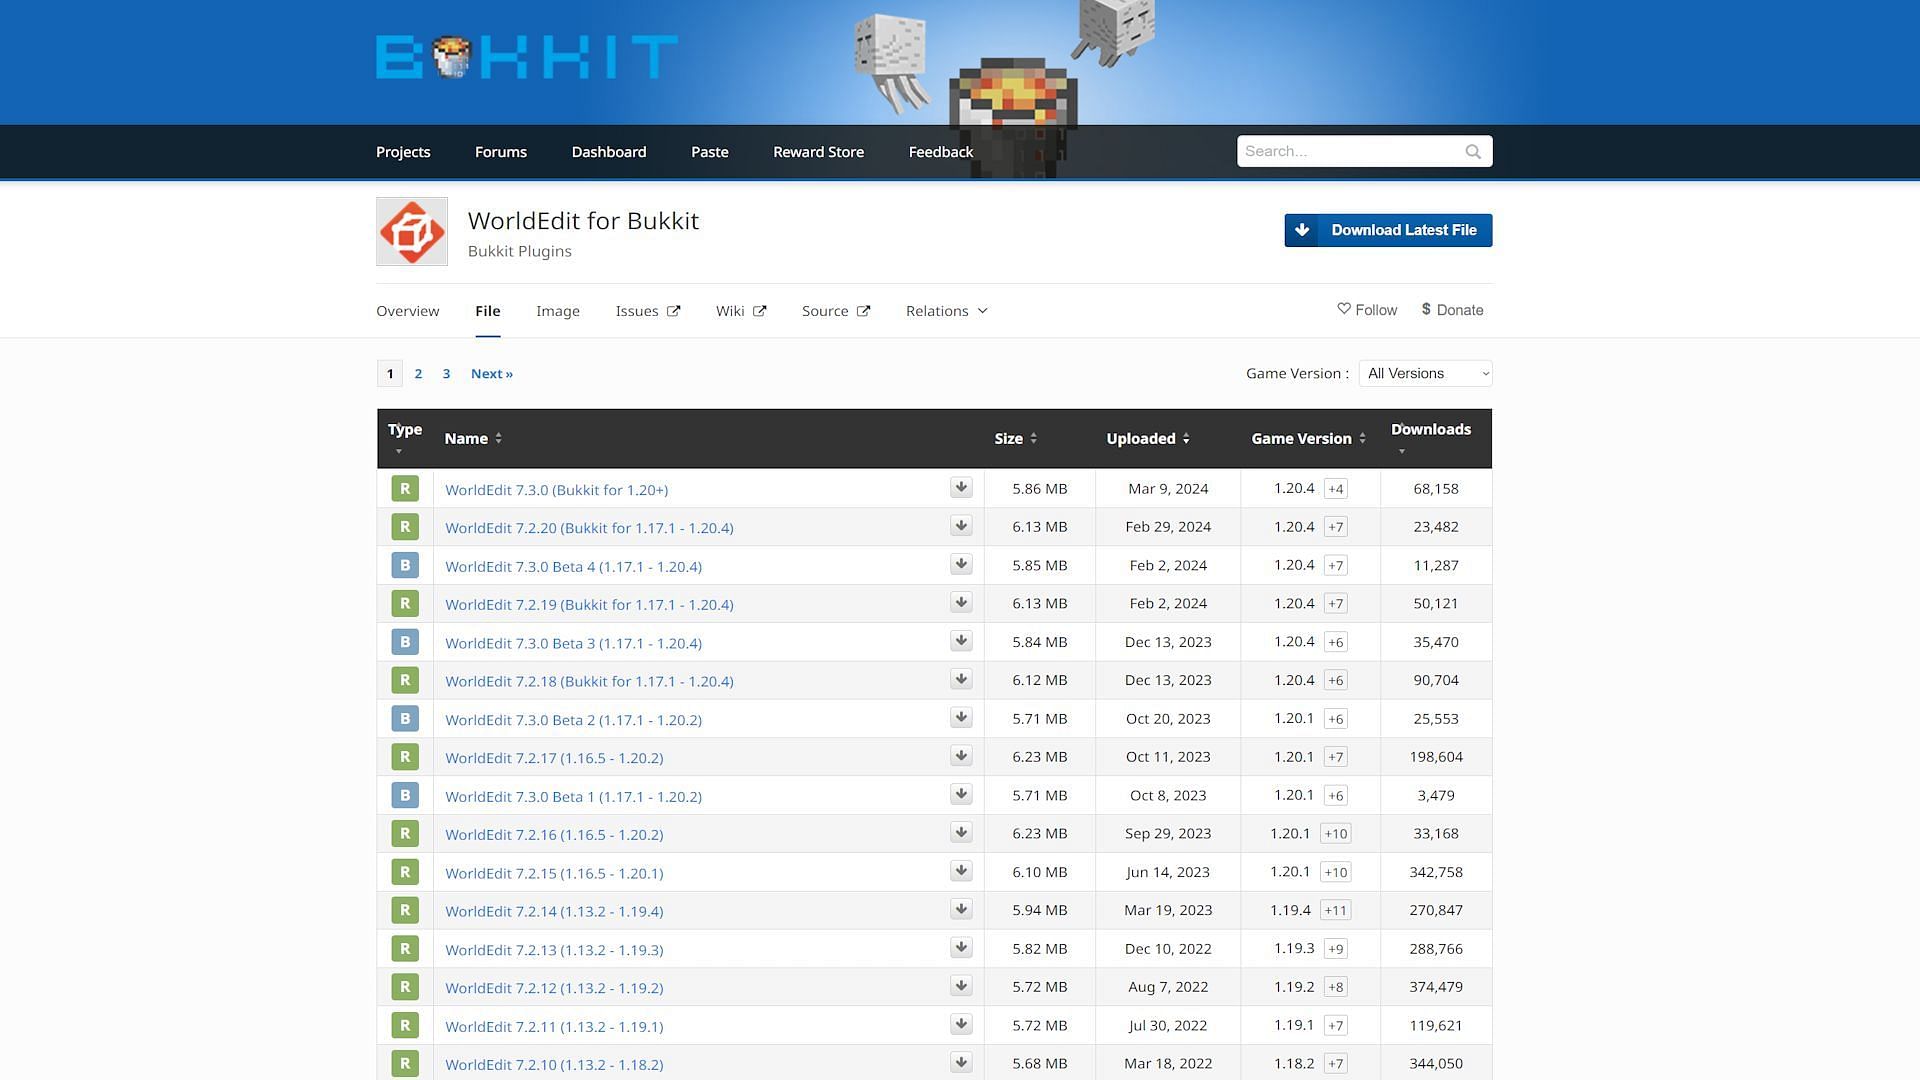Click the download arrow for WorldEdit 7.2.19
Image resolution: width=1920 pixels, height=1080 pixels.
(961, 603)
